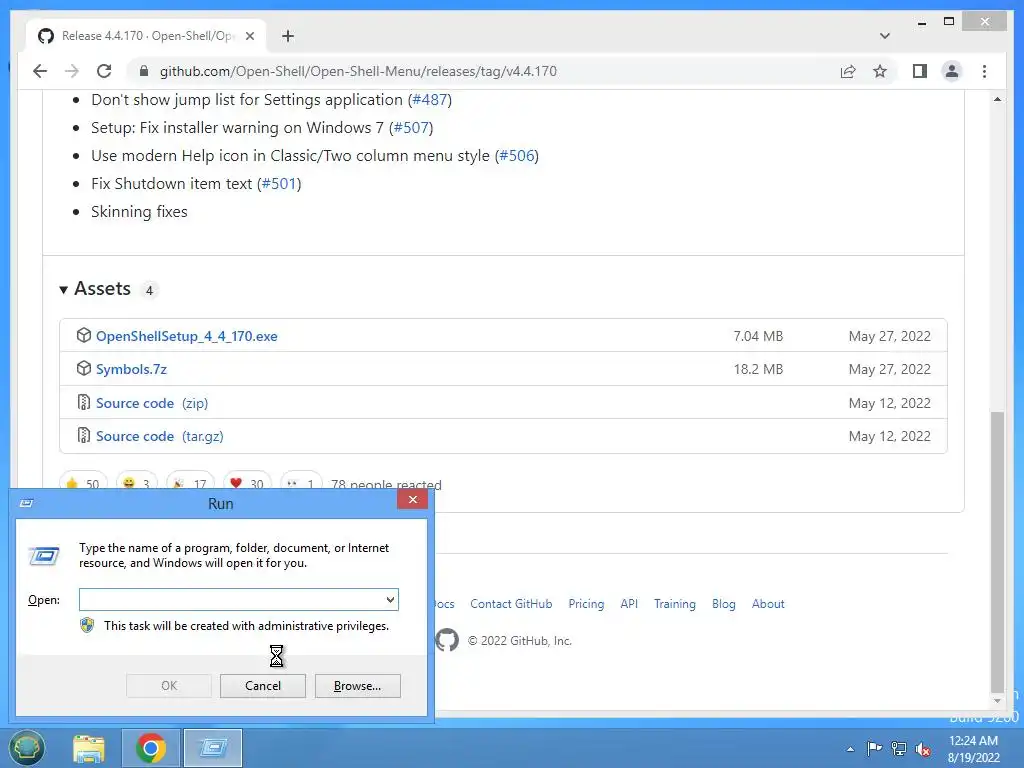The image size is (1024, 768).
Task: Download Source code (zip)
Action: [x=152, y=403]
